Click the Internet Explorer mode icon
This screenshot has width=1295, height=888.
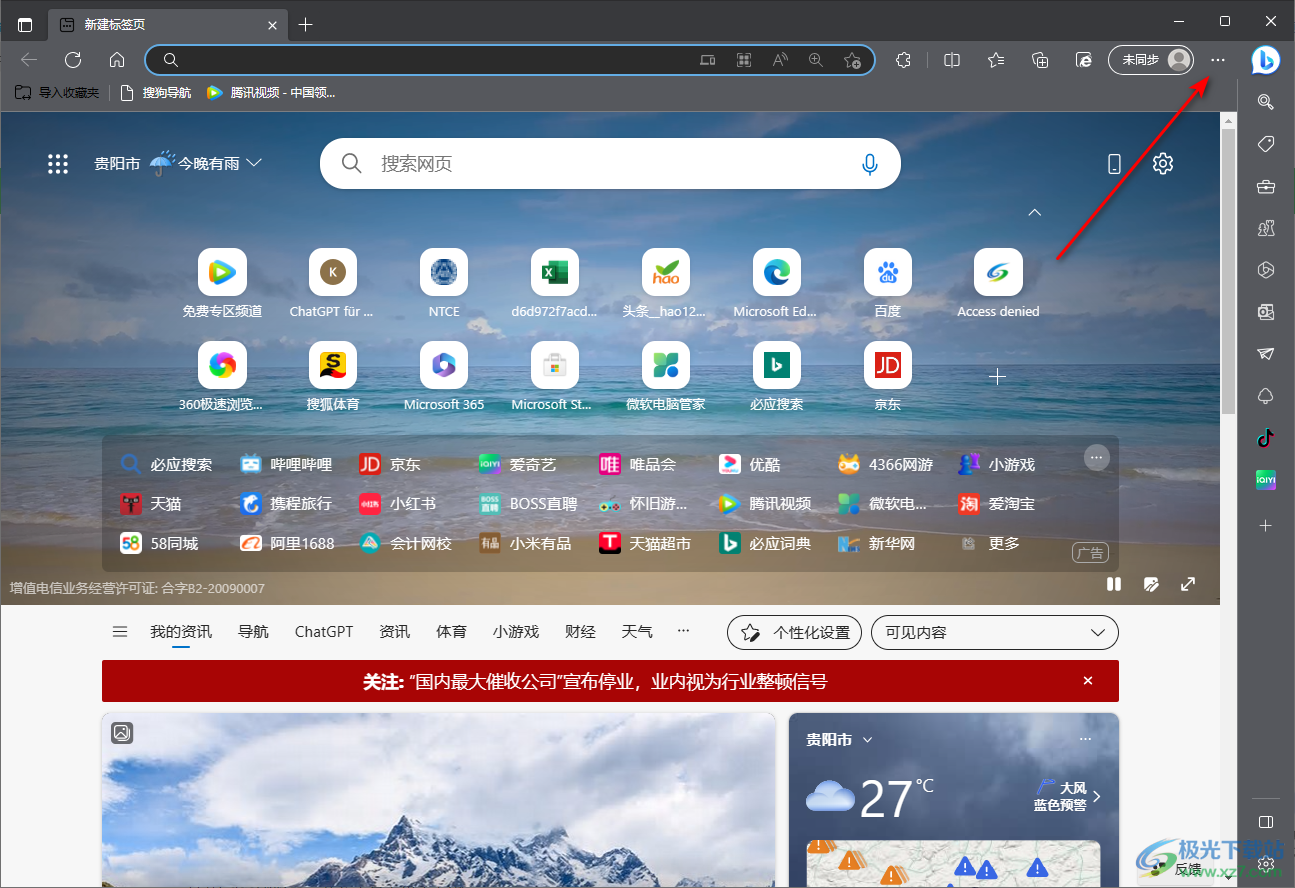(1084, 60)
